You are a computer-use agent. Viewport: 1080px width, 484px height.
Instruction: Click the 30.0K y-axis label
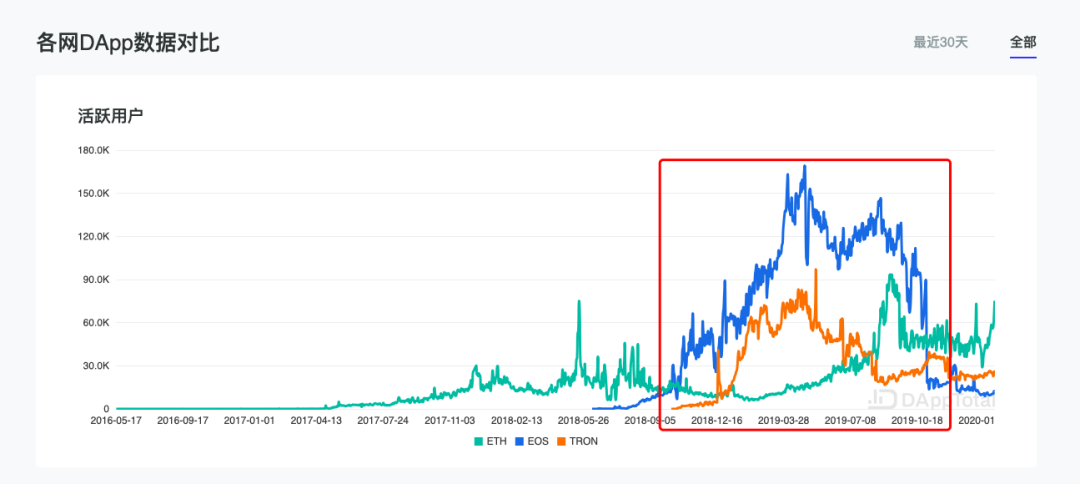pyautogui.click(x=96, y=366)
